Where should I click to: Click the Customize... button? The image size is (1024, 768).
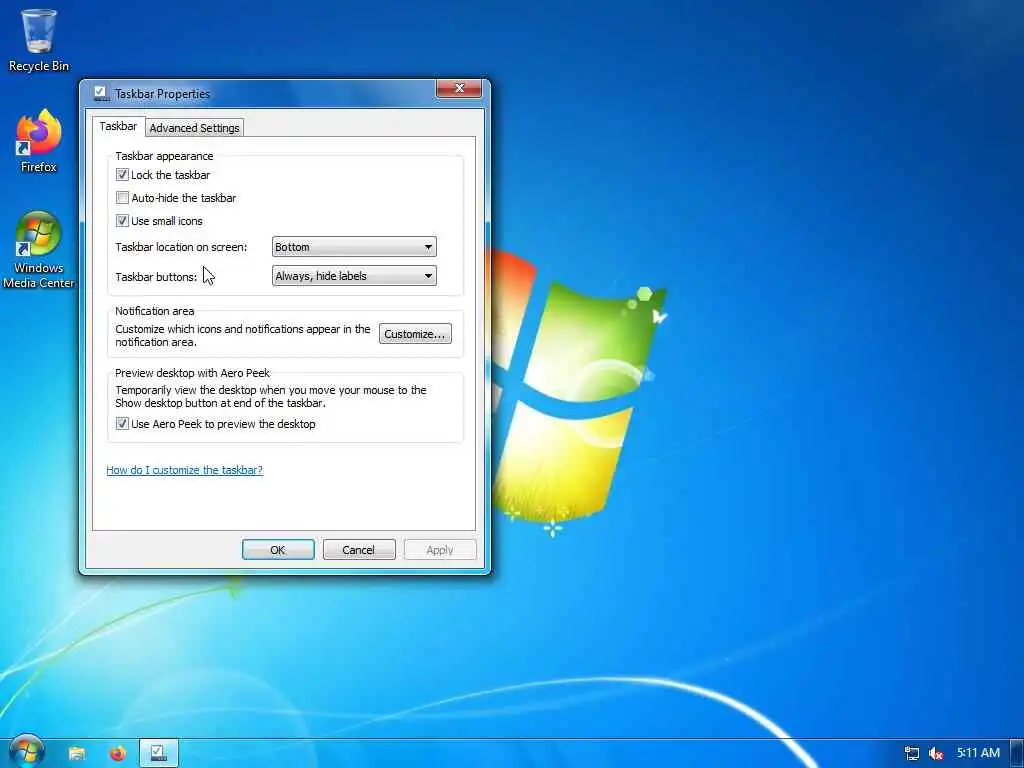click(415, 334)
